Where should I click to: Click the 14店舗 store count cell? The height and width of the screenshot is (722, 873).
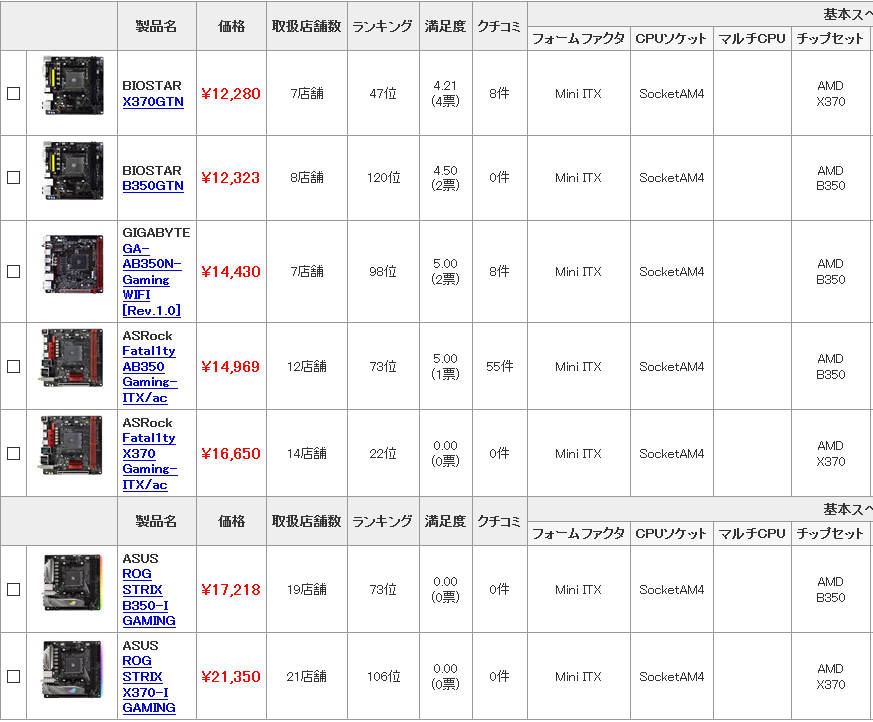tap(307, 454)
